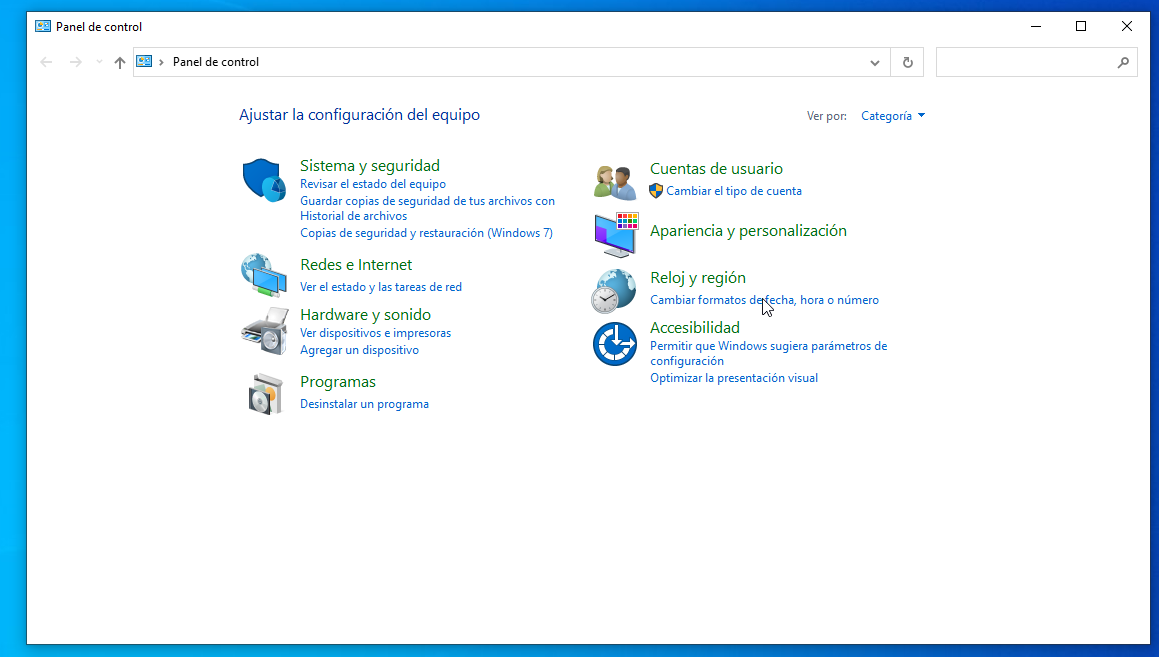
Task: Refresh the Panel de control view
Action: pyautogui.click(x=908, y=62)
